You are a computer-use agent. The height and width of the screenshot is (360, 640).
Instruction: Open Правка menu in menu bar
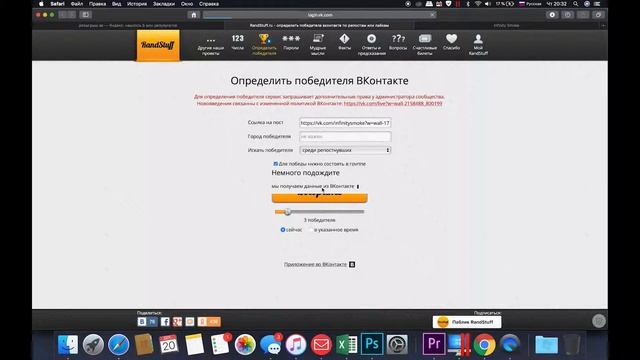(x=97, y=4)
